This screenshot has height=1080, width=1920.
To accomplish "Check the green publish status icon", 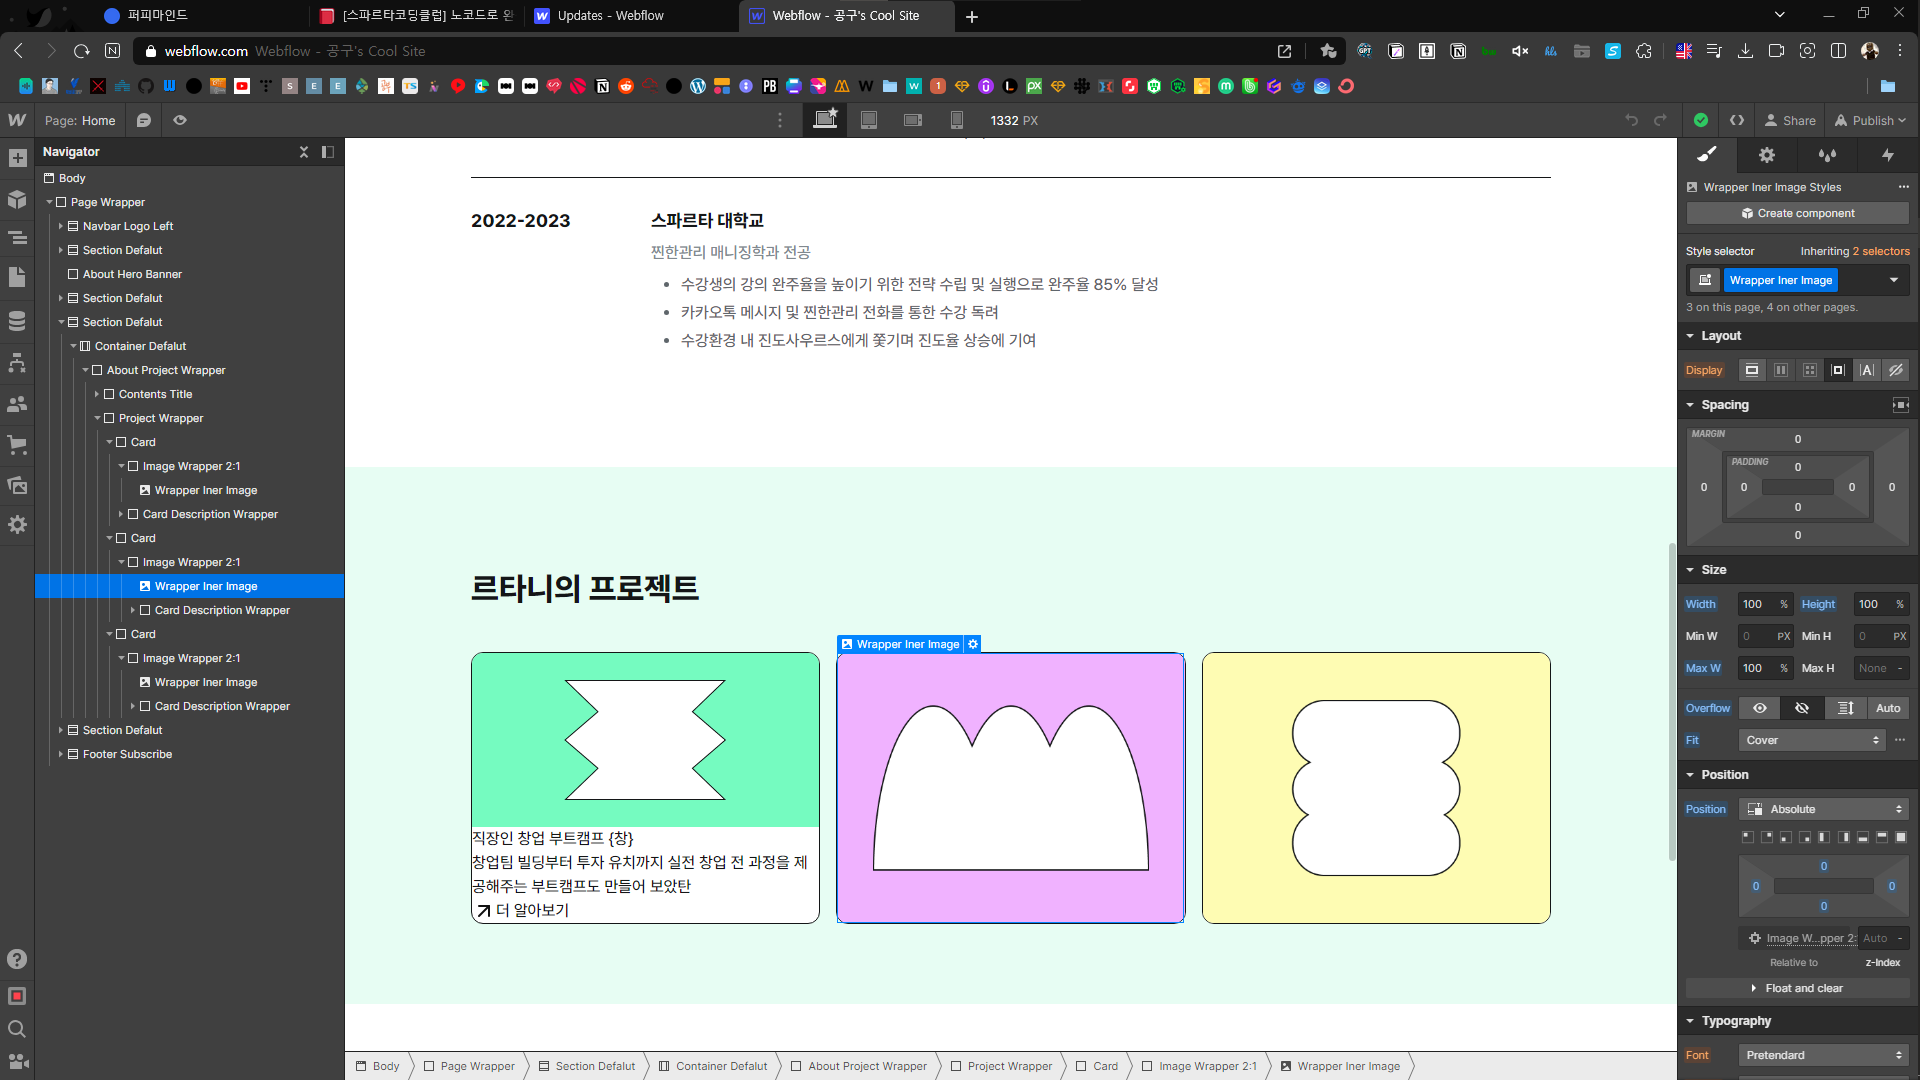I will 1701,120.
